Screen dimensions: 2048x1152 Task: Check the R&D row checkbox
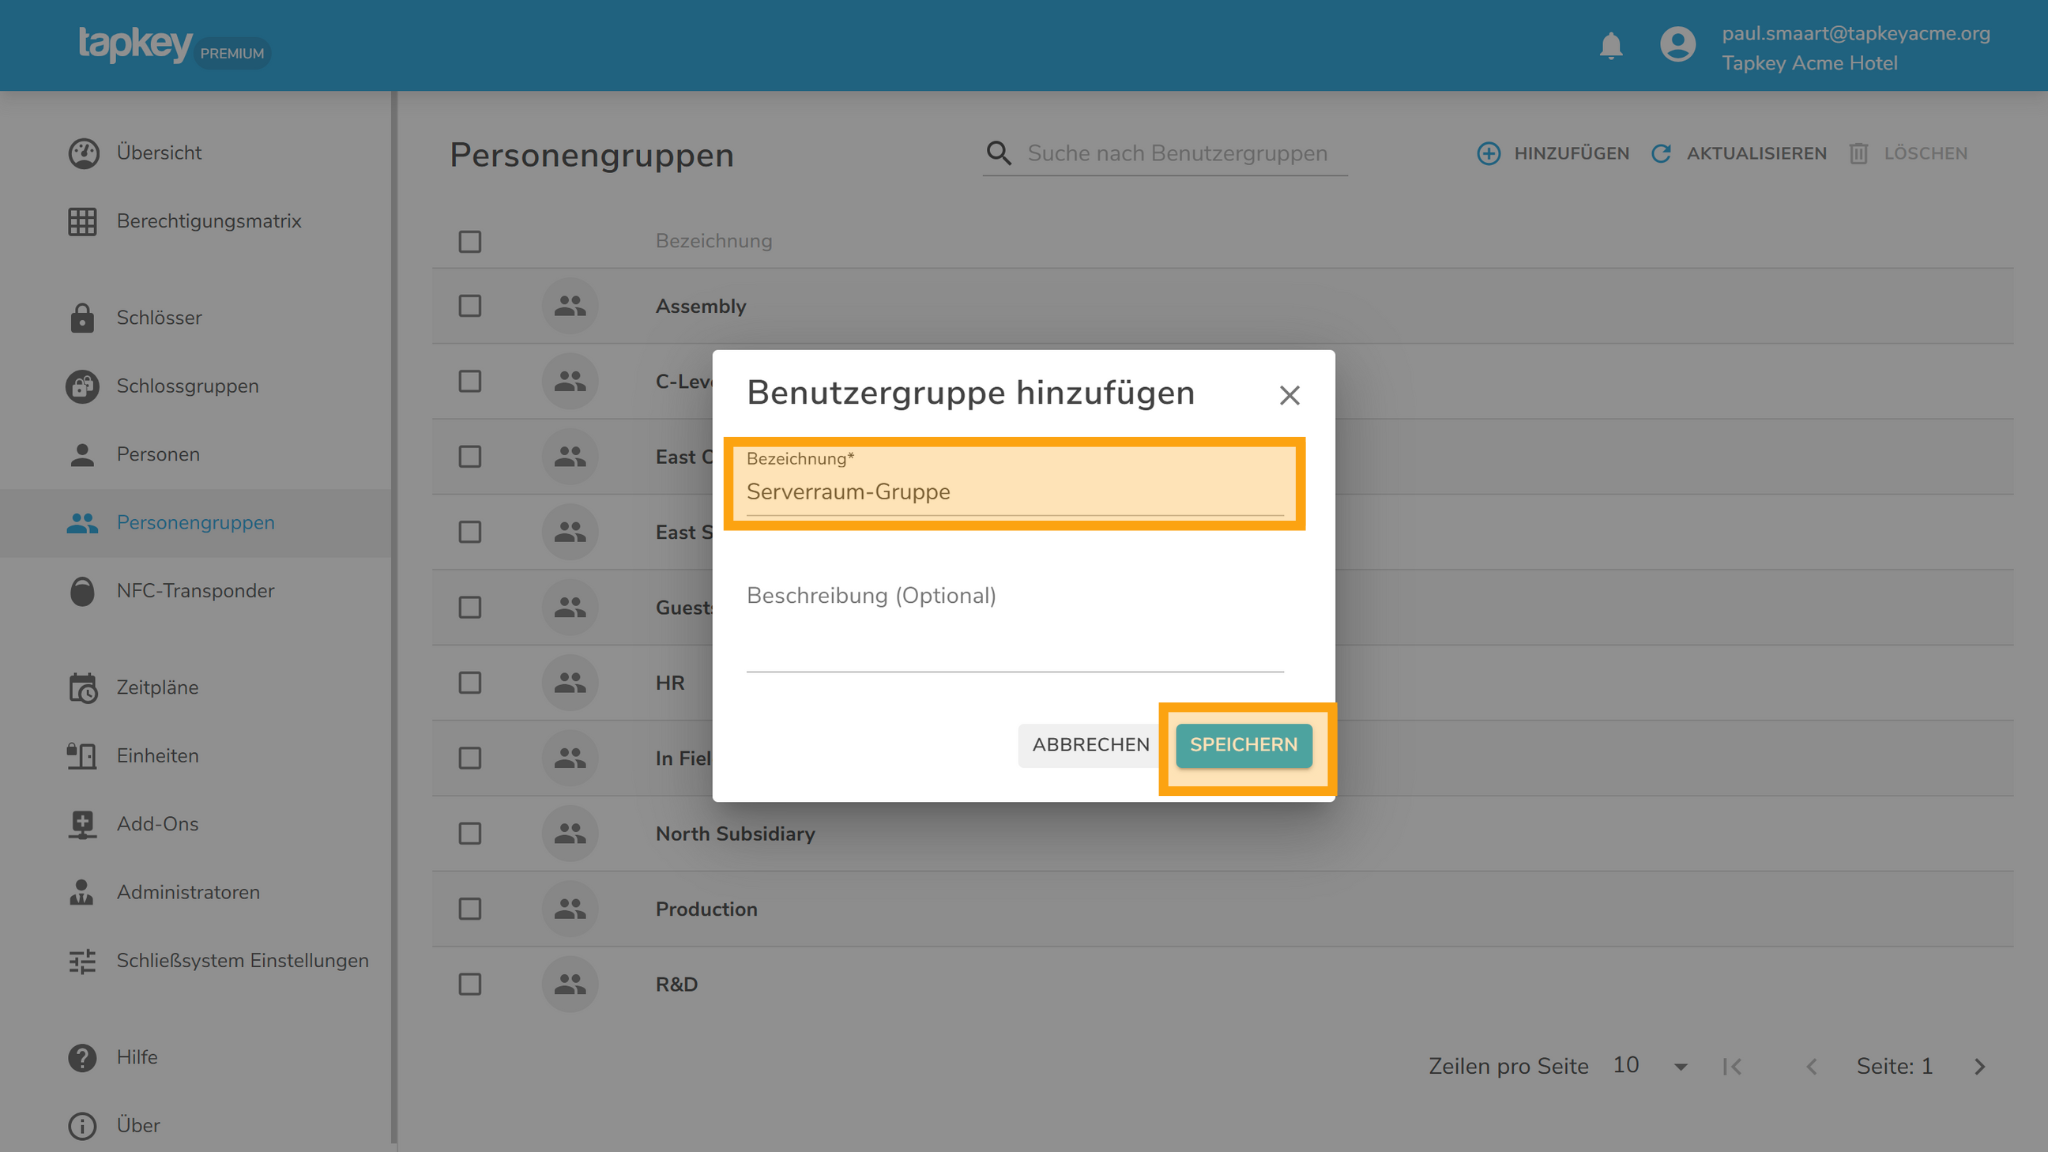tap(470, 984)
